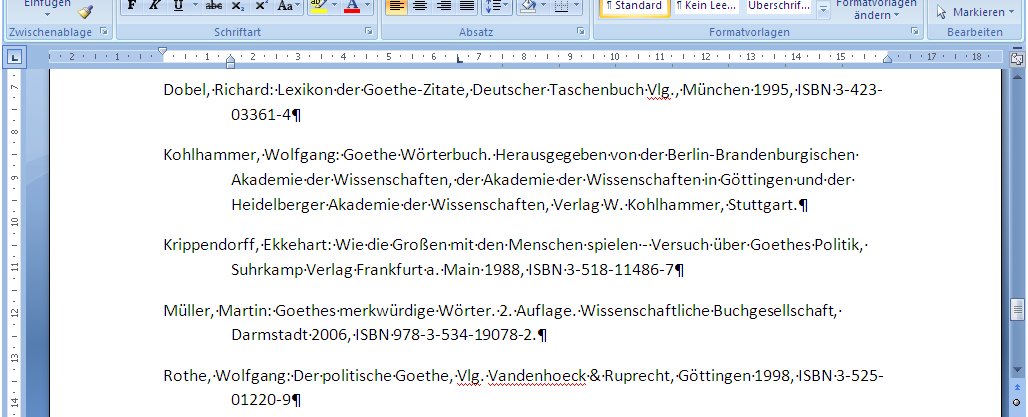Image resolution: width=1028 pixels, height=417 pixels.
Task: Click the name 'Krippendorff' in the document
Action: (209, 245)
